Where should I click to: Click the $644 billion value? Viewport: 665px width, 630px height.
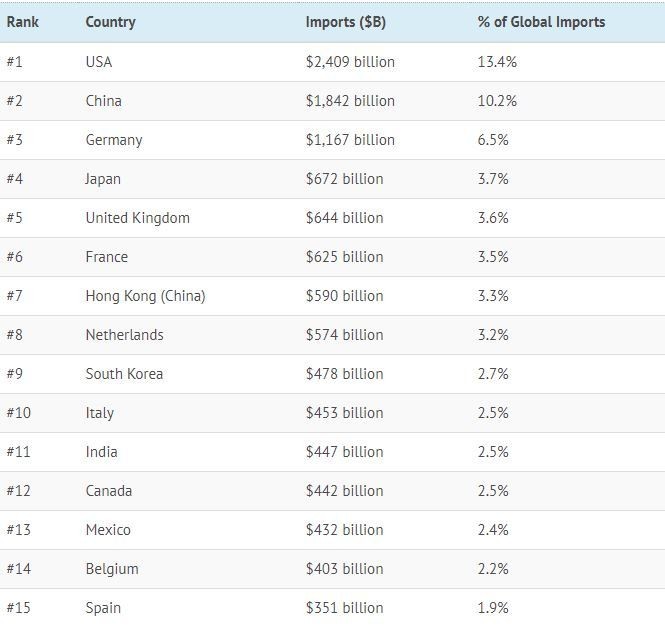pyautogui.click(x=344, y=218)
